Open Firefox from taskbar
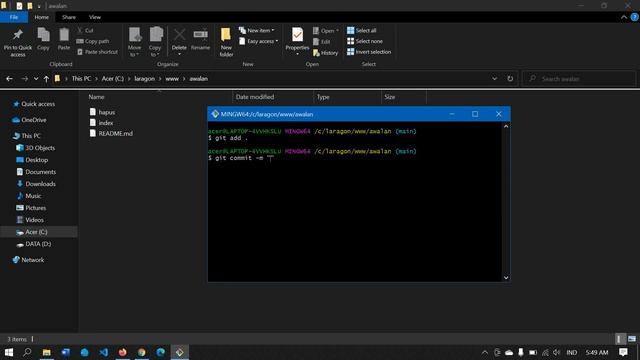 click(122, 352)
